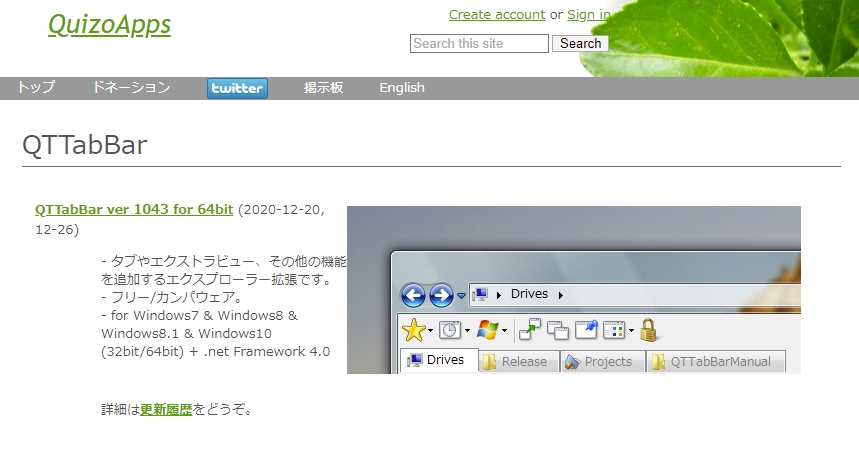Open recent pages dropdown beside Forward arrow
Screen dimensions: 859x451
[461, 296]
